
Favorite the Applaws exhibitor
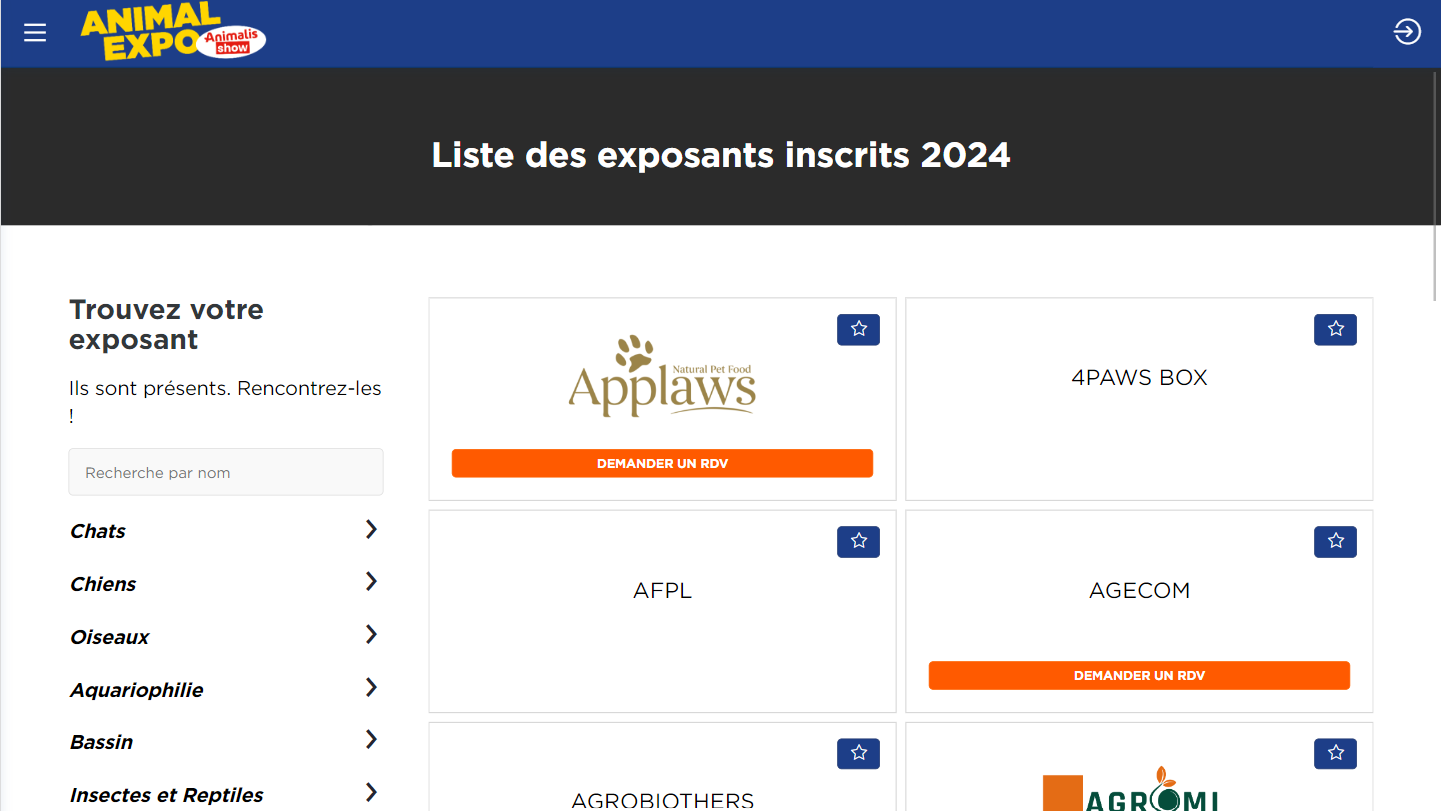coord(858,329)
